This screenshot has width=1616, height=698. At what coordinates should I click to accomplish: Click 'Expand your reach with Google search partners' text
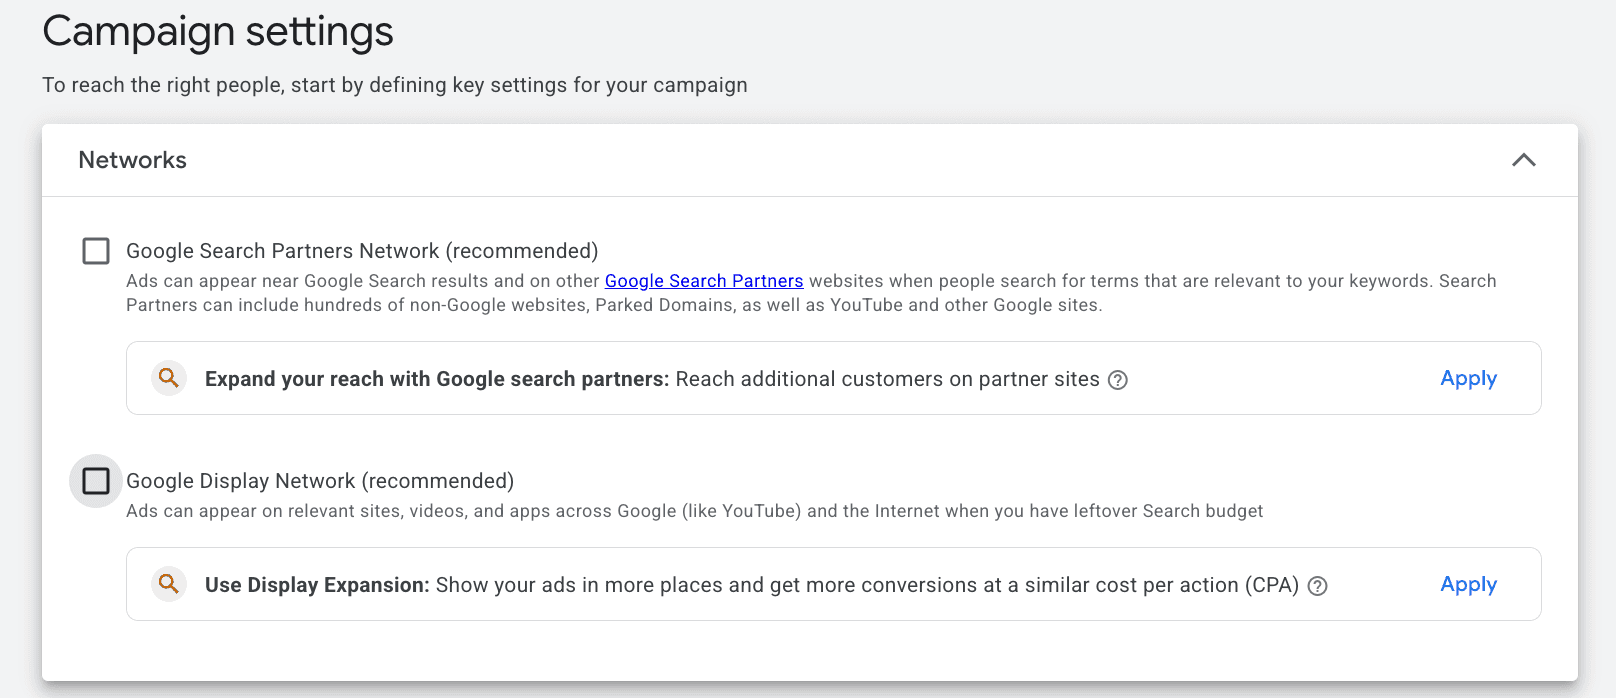pos(436,379)
